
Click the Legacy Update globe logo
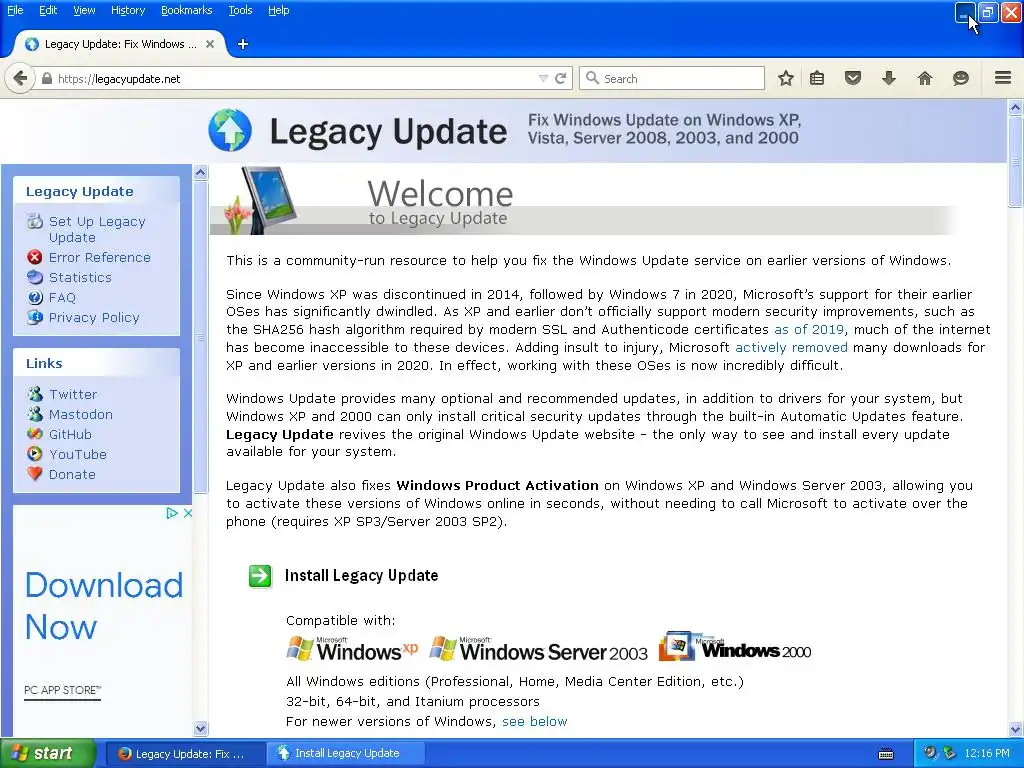coord(230,130)
